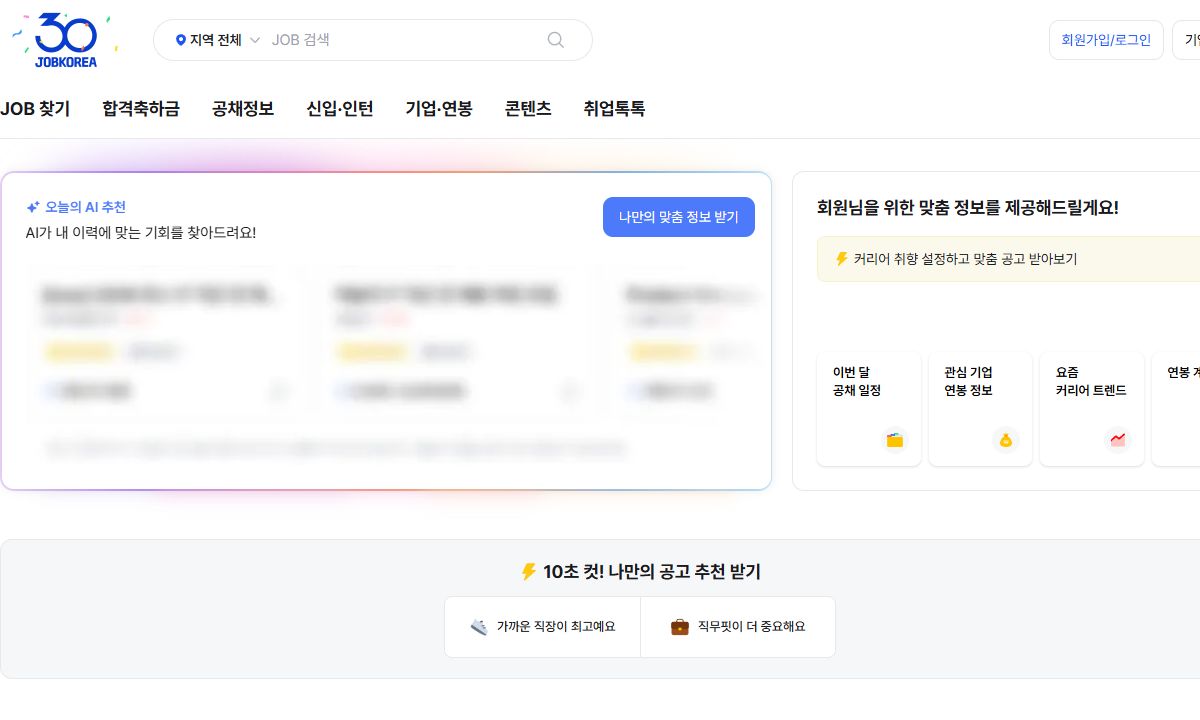This screenshot has width=1200, height=720.
Task: Select 가까운 직장이 최고예요 option
Action: (542, 627)
